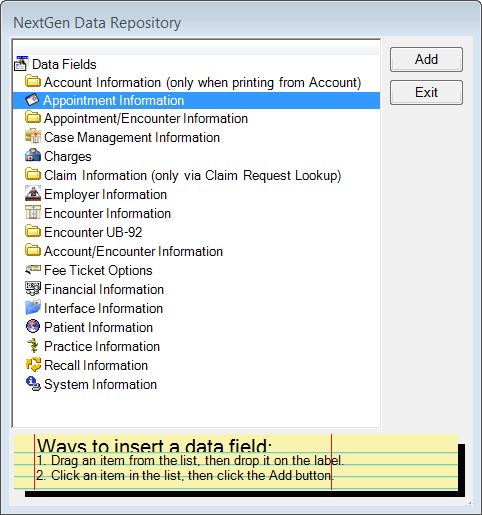Click the Exit button
This screenshot has height=515, width=482.
(426, 92)
